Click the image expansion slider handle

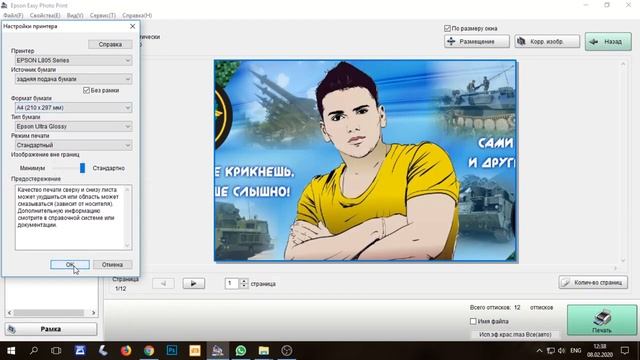(82, 168)
